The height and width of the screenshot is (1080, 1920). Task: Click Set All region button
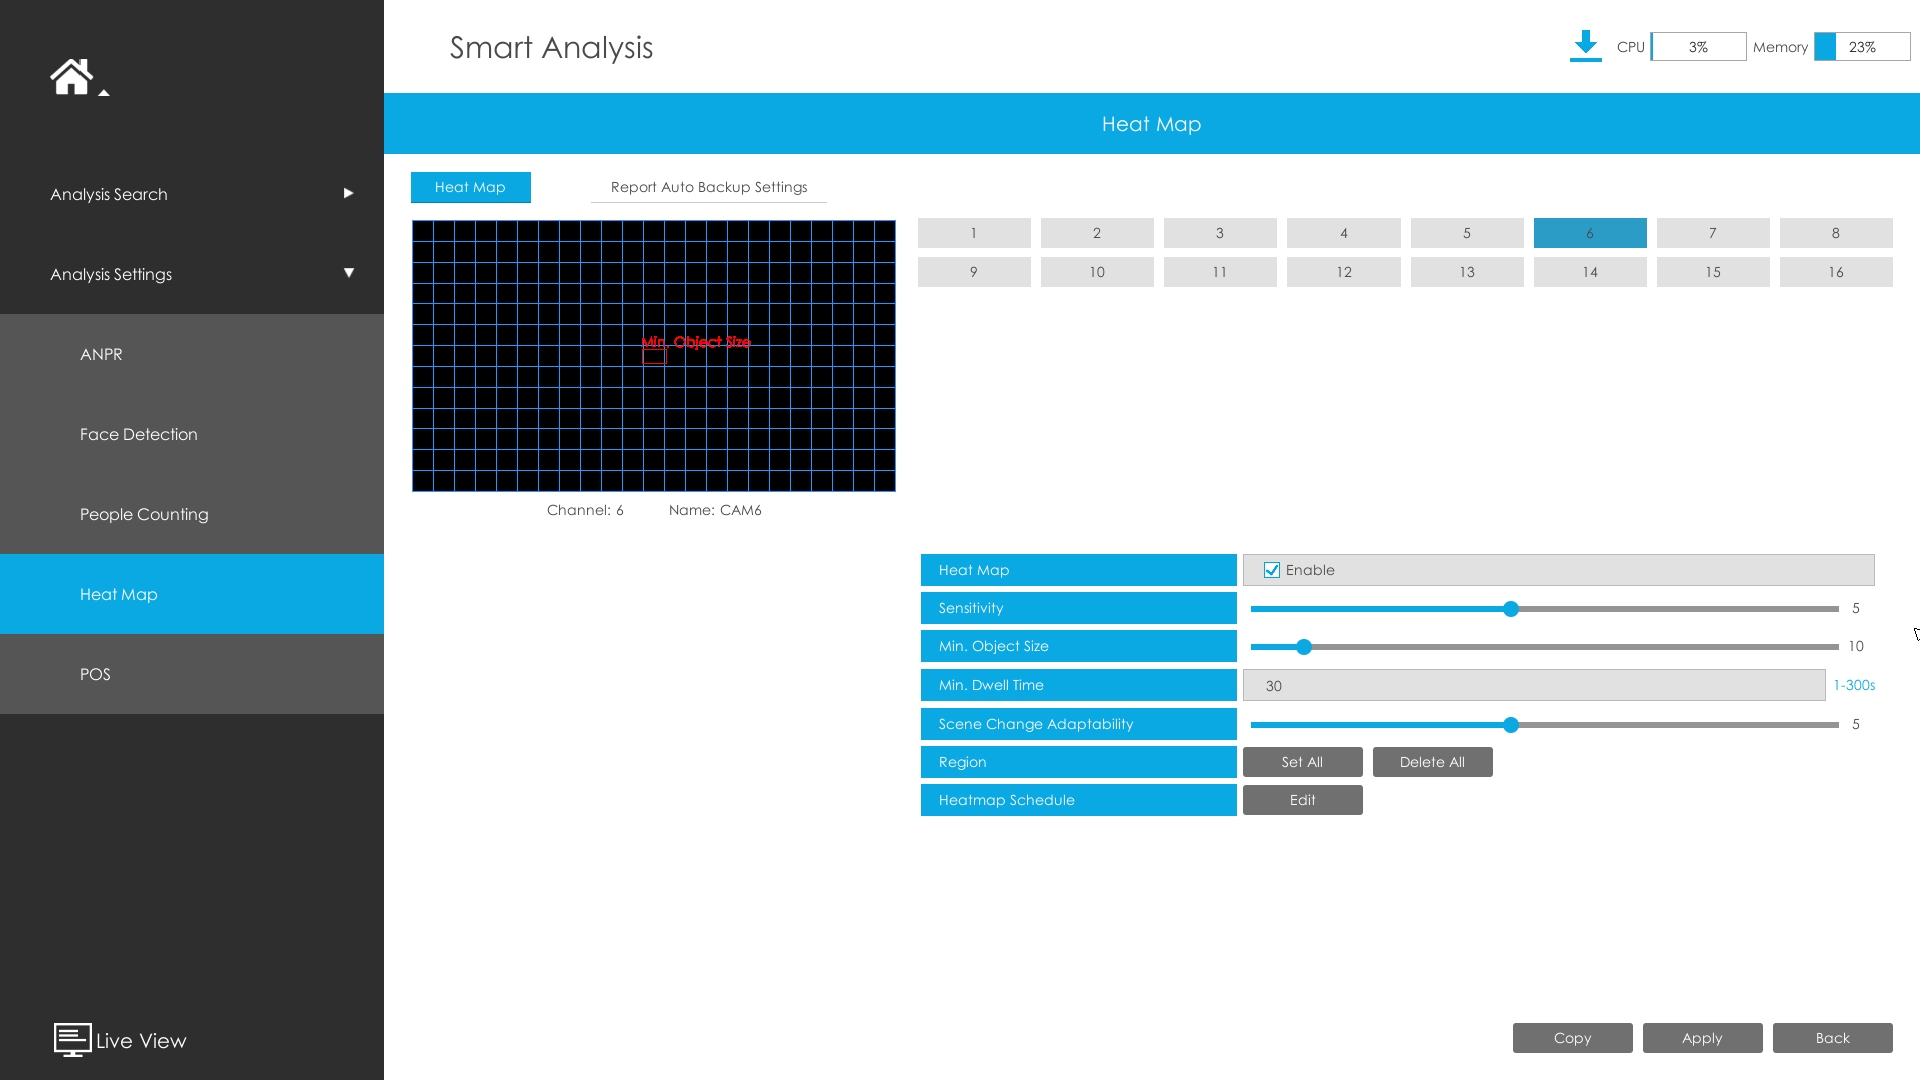(1302, 762)
